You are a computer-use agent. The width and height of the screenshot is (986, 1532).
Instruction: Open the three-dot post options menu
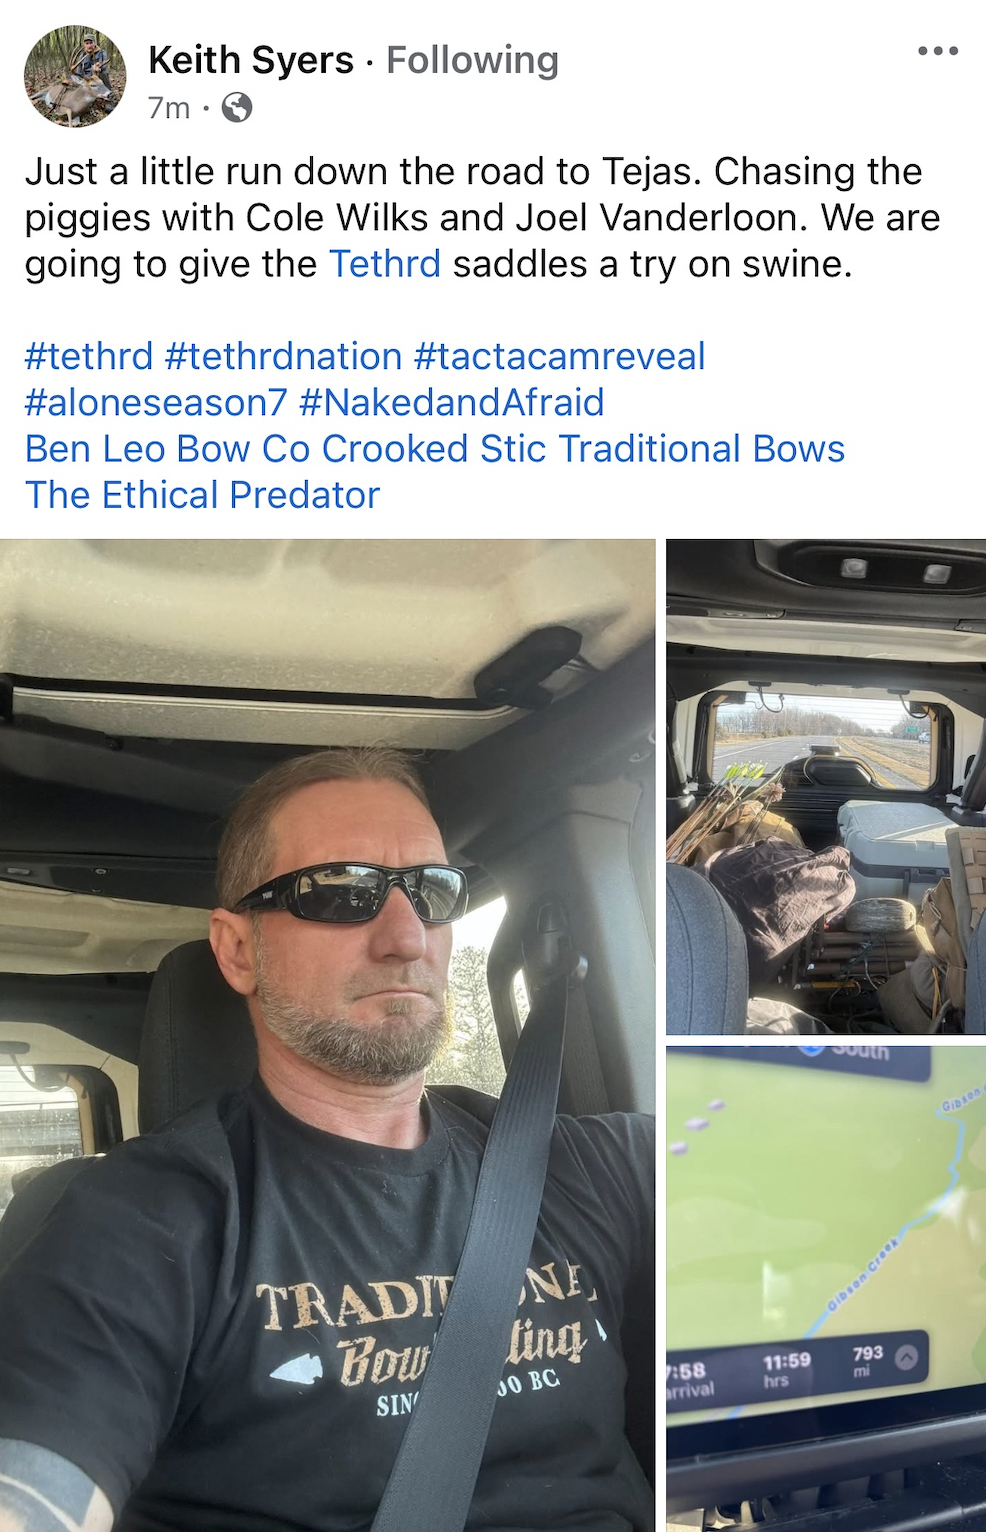point(937,52)
